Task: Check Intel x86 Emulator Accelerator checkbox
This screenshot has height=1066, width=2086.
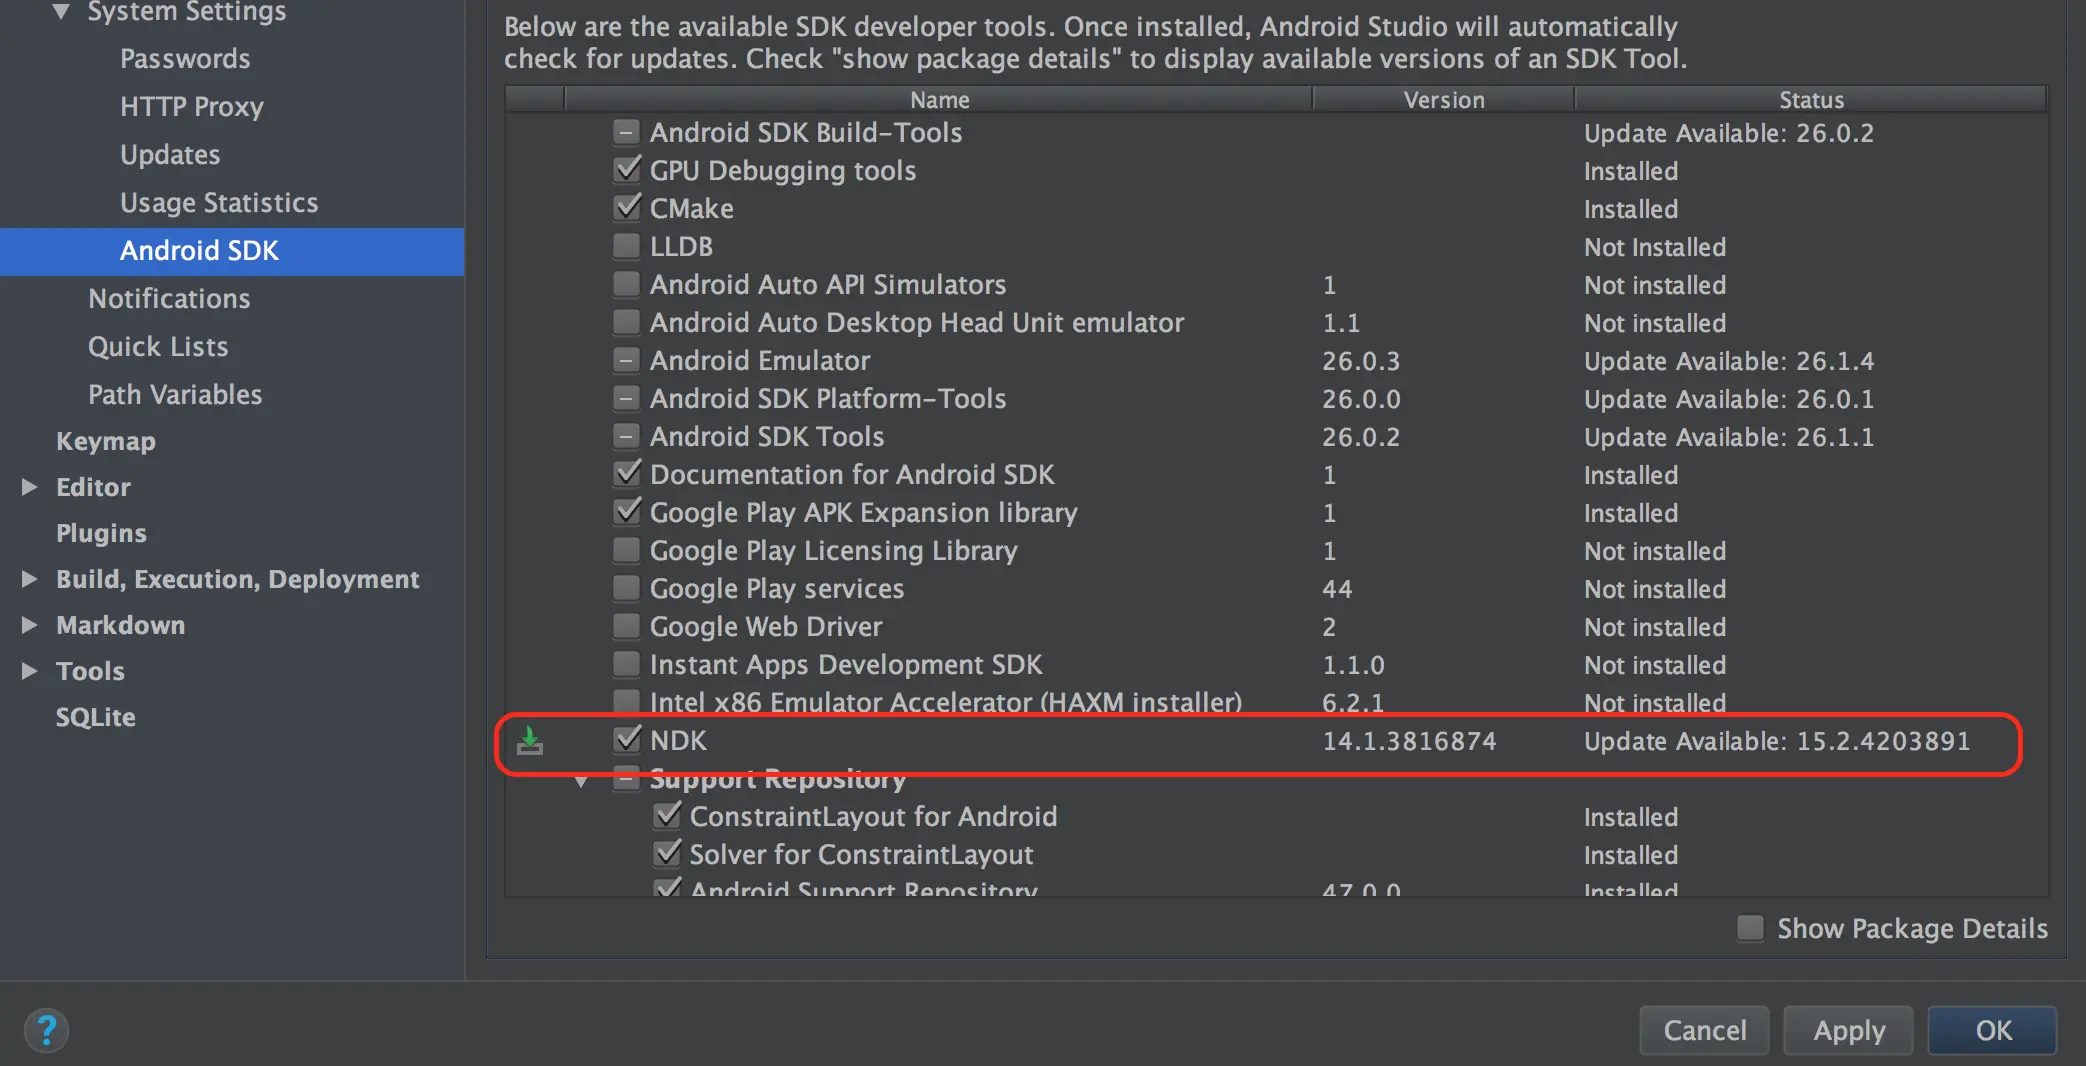Action: point(627,701)
